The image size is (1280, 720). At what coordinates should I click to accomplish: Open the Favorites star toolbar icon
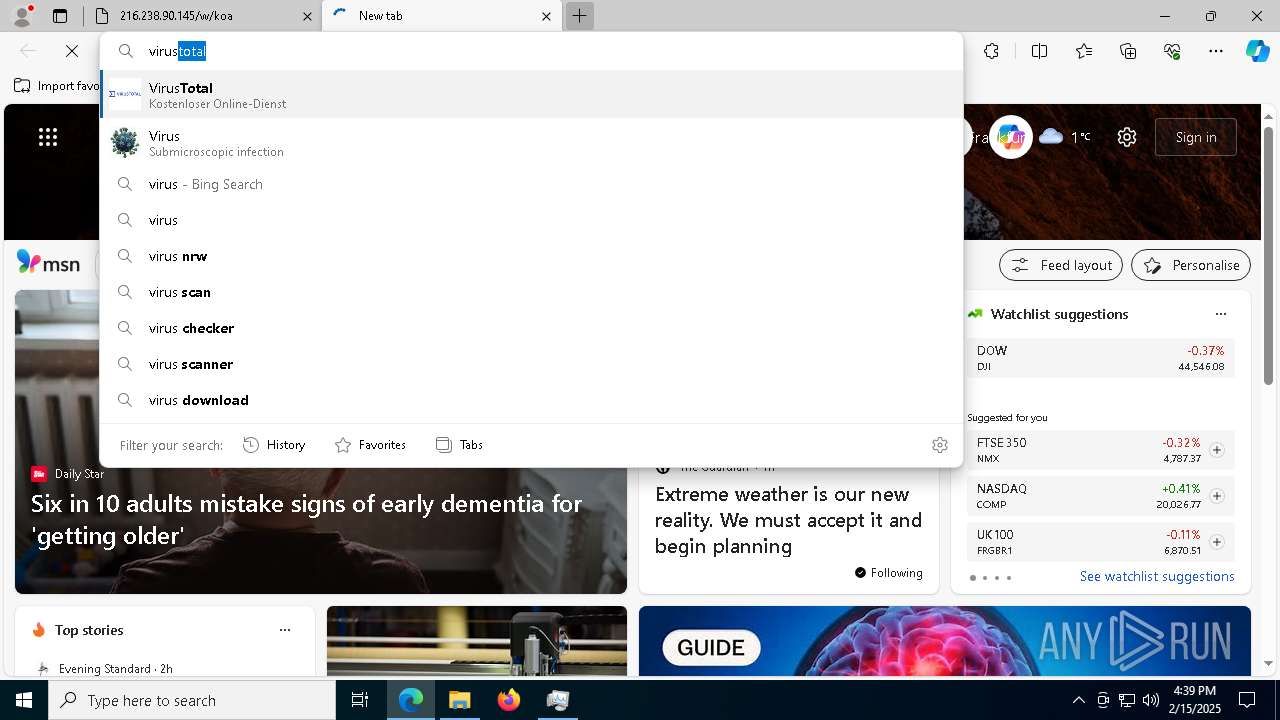pyautogui.click(x=1084, y=51)
